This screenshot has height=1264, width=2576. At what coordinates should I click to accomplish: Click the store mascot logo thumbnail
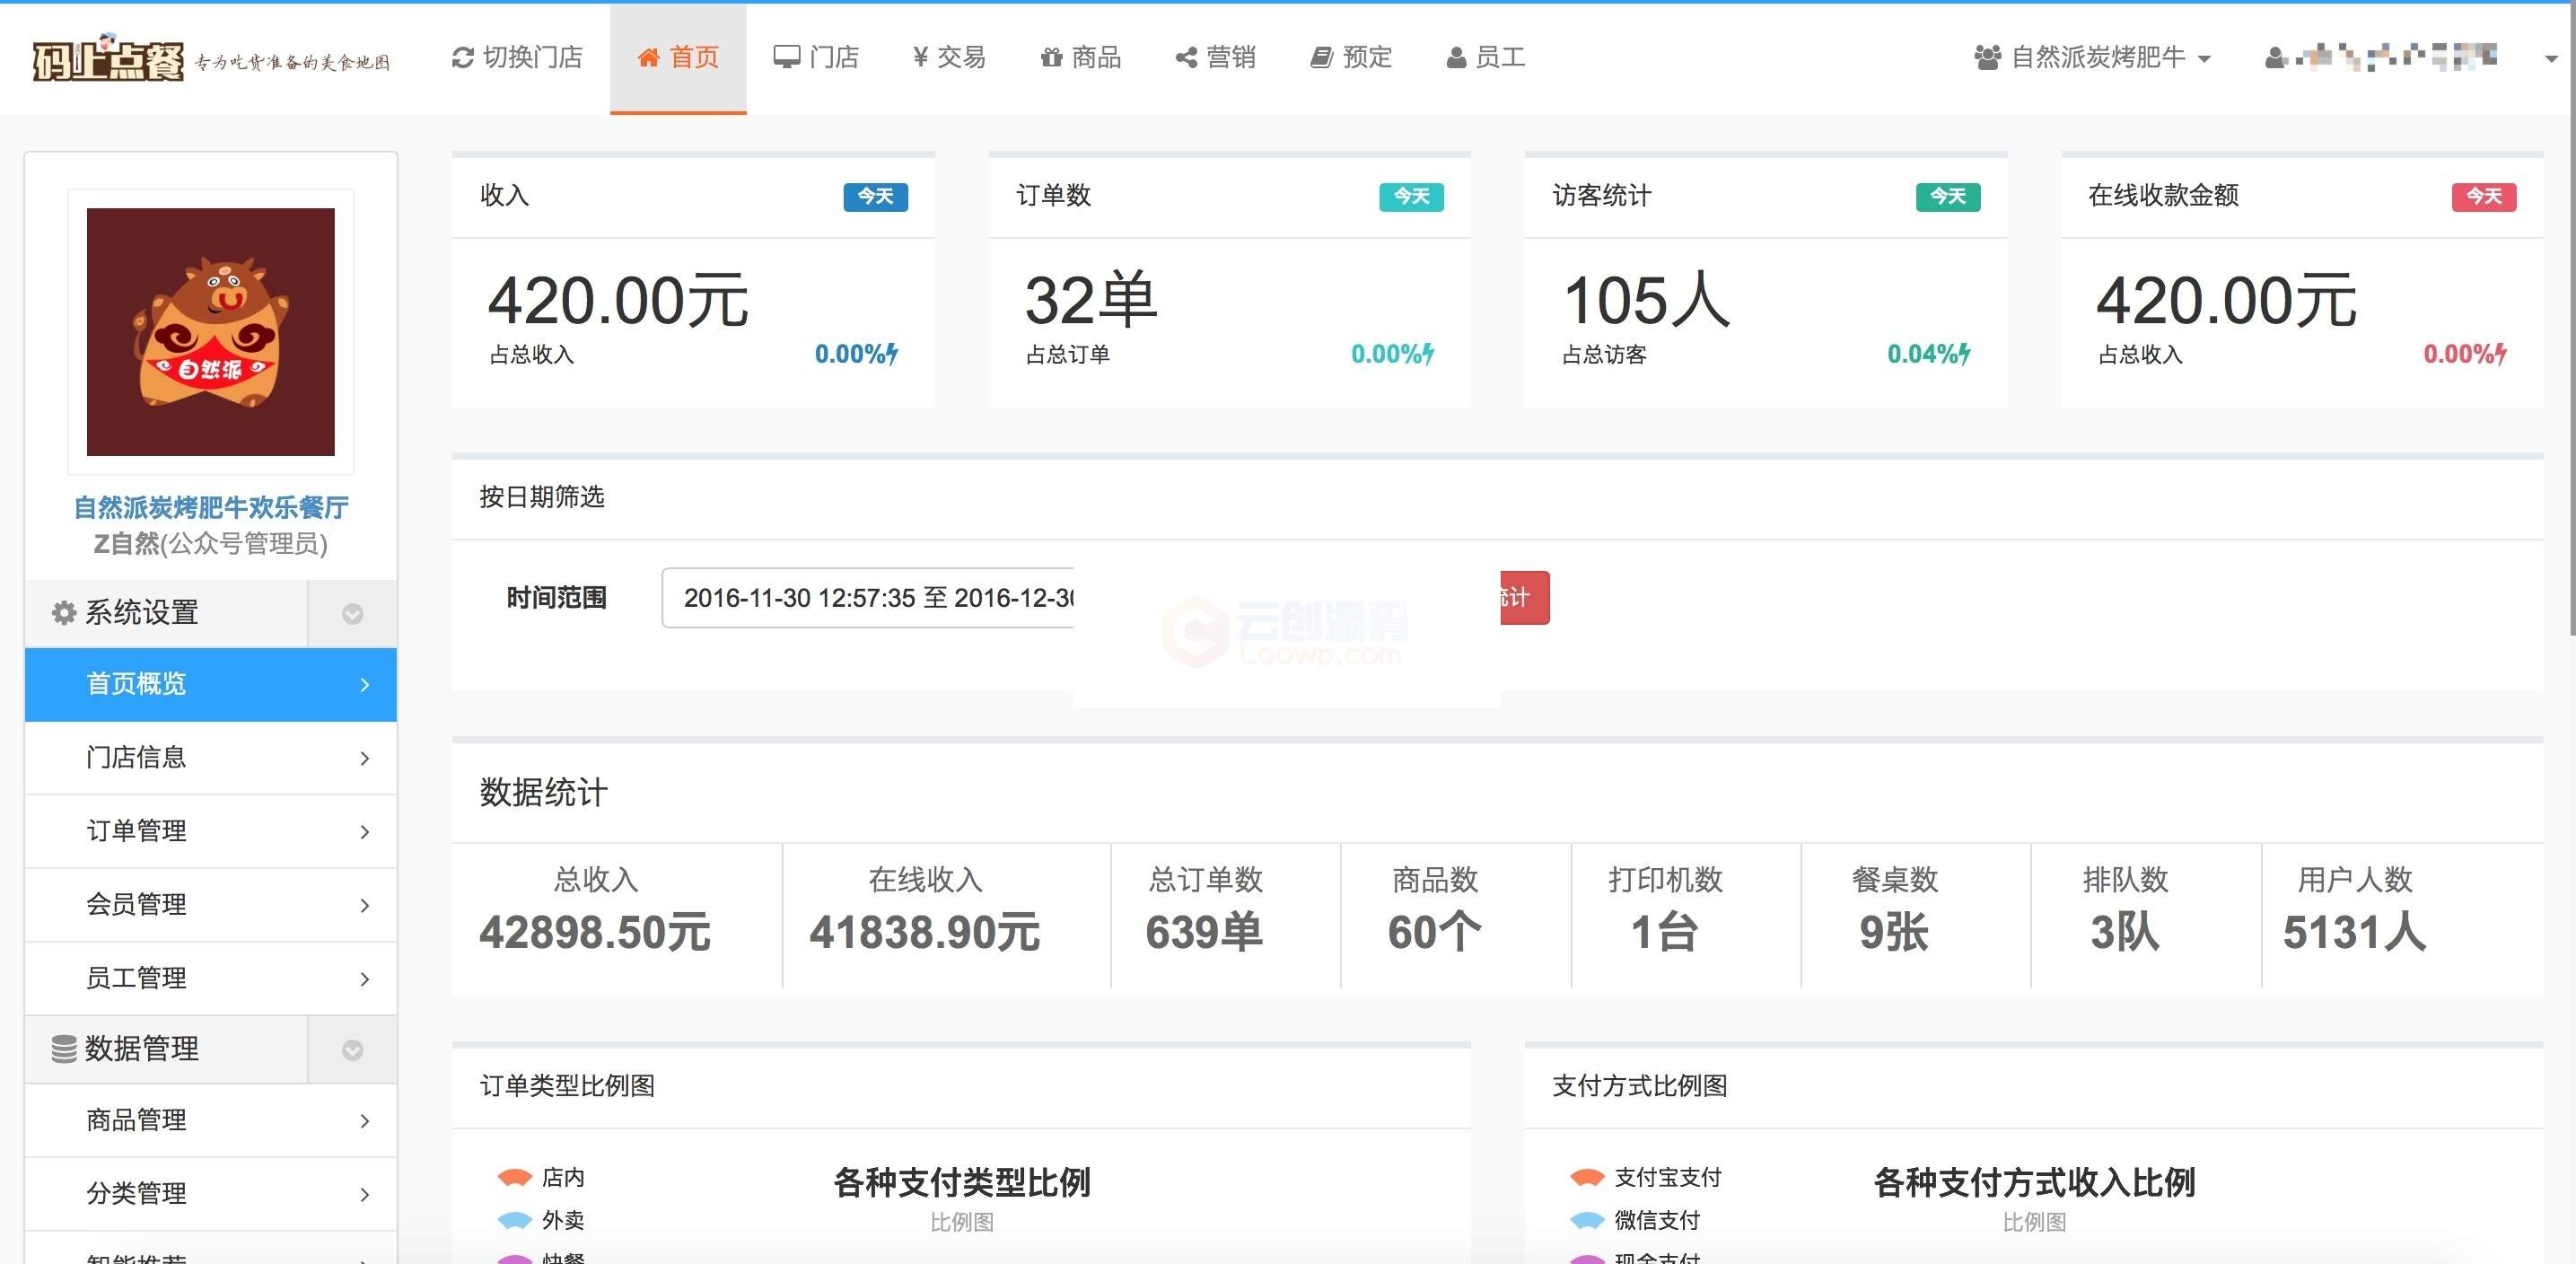211,332
